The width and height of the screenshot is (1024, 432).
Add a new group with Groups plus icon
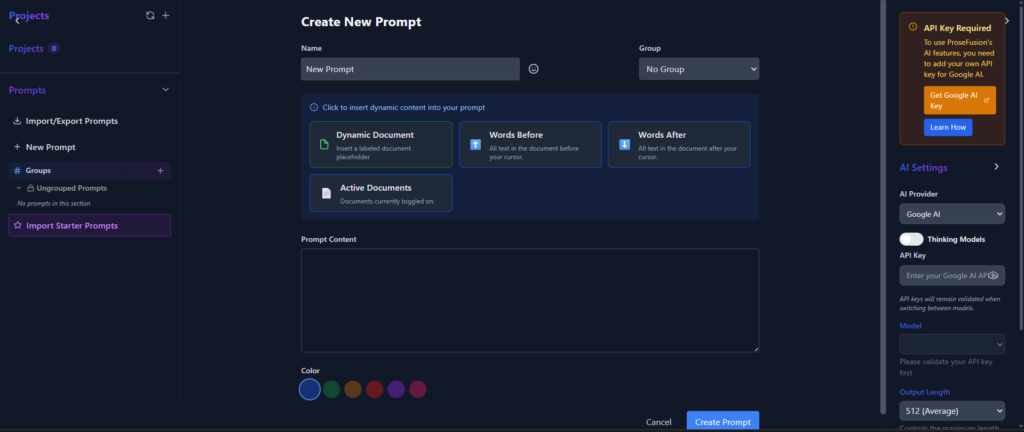tap(161, 170)
